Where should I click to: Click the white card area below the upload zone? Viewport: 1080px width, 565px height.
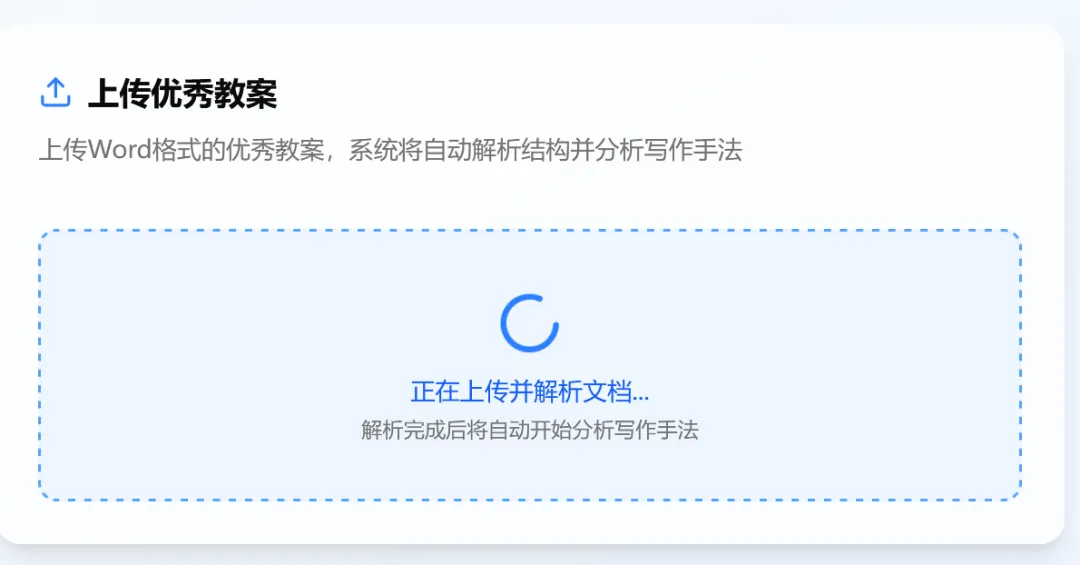[x=529, y=521]
